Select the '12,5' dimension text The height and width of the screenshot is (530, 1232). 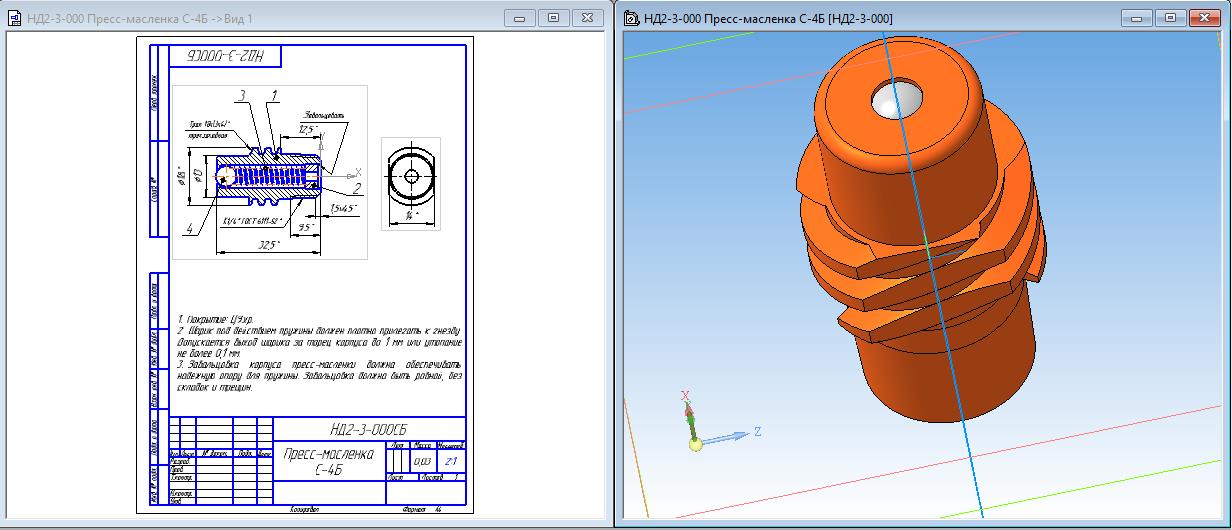(307, 130)
